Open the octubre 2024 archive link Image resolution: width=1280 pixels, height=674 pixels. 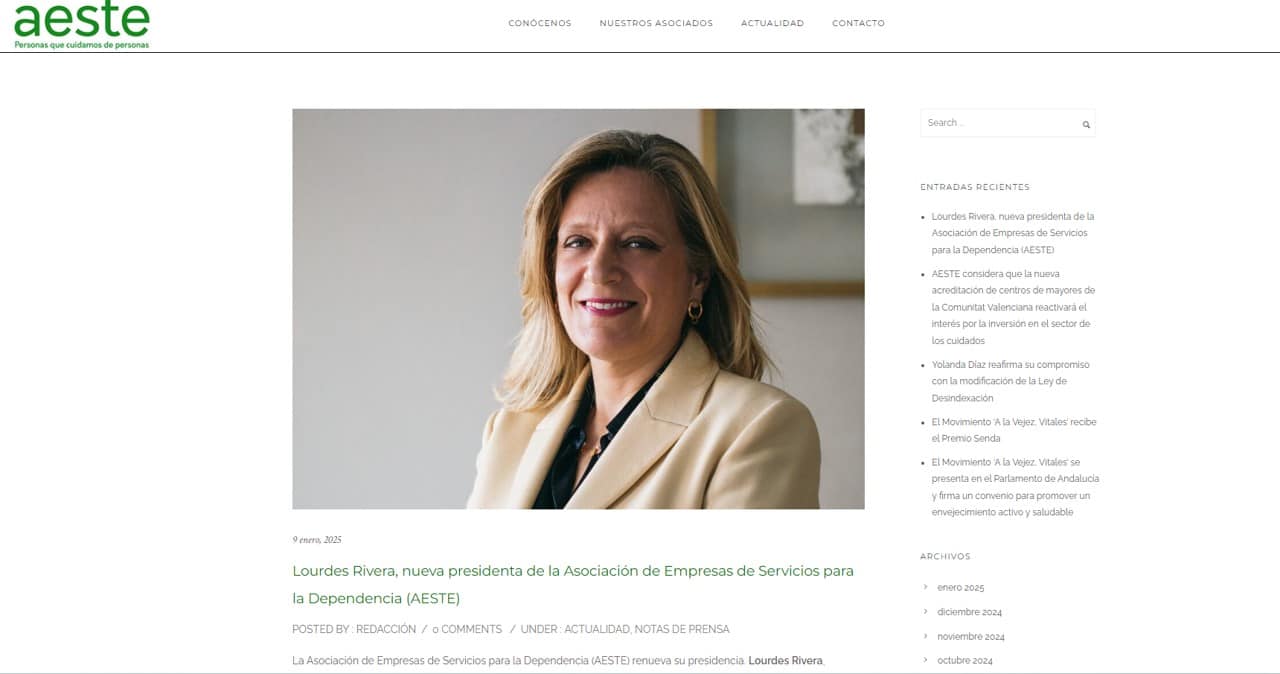pos(965,660)
